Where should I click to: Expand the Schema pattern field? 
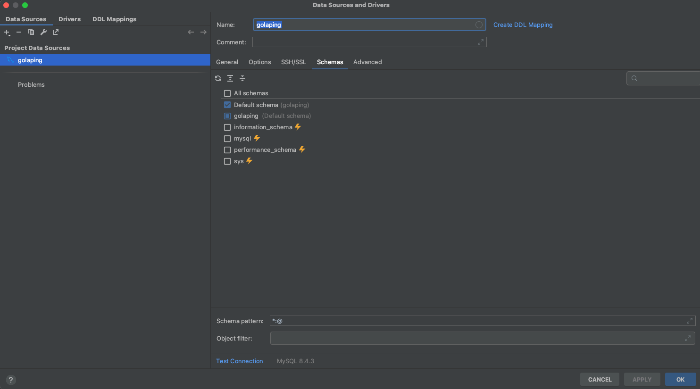click(x=690, y=321)
